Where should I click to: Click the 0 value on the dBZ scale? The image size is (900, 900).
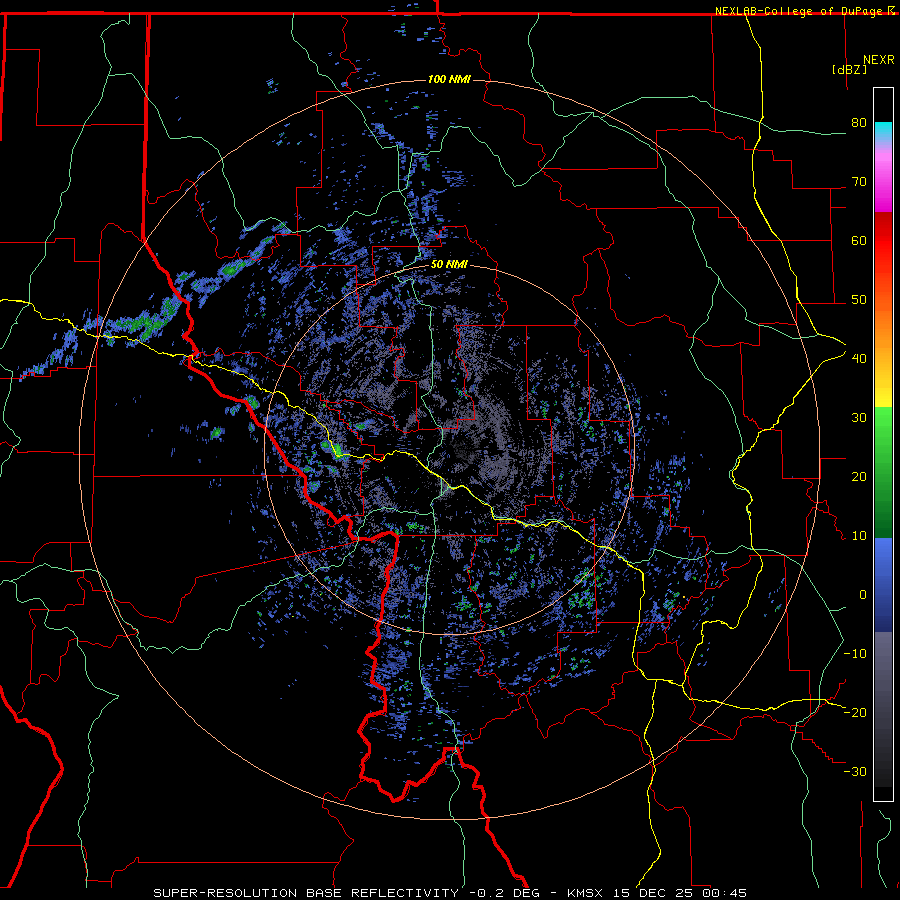tap(863, 595)
